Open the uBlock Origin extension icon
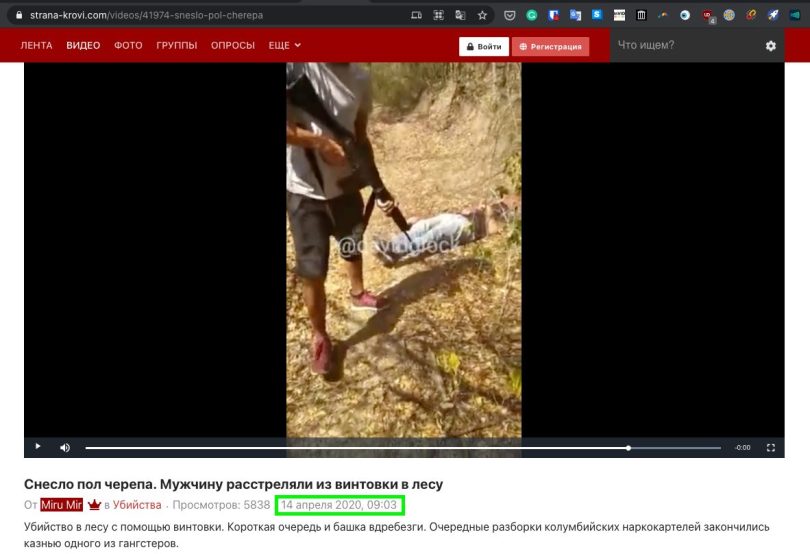This screenshot has width=810, height=554. coord(708,15)
